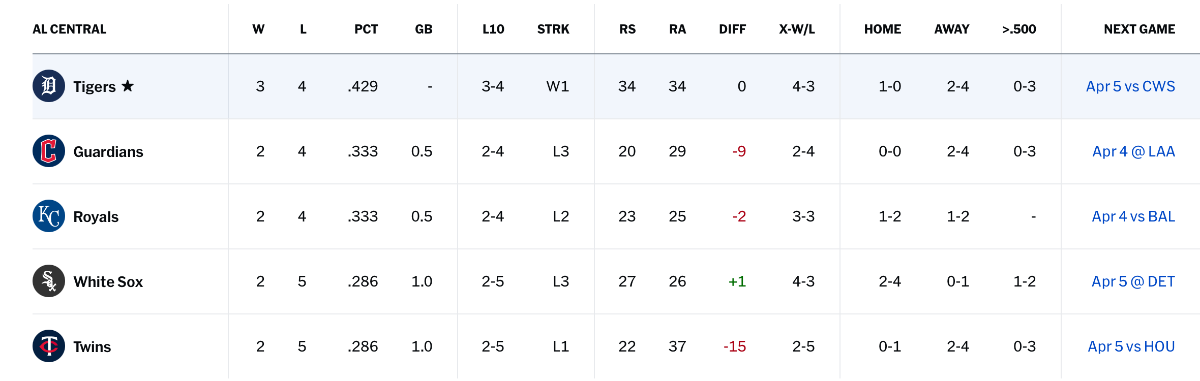Open the Tigers team name link
The height and width of the screenshot is (381, 1200).
tap(94, 87)
